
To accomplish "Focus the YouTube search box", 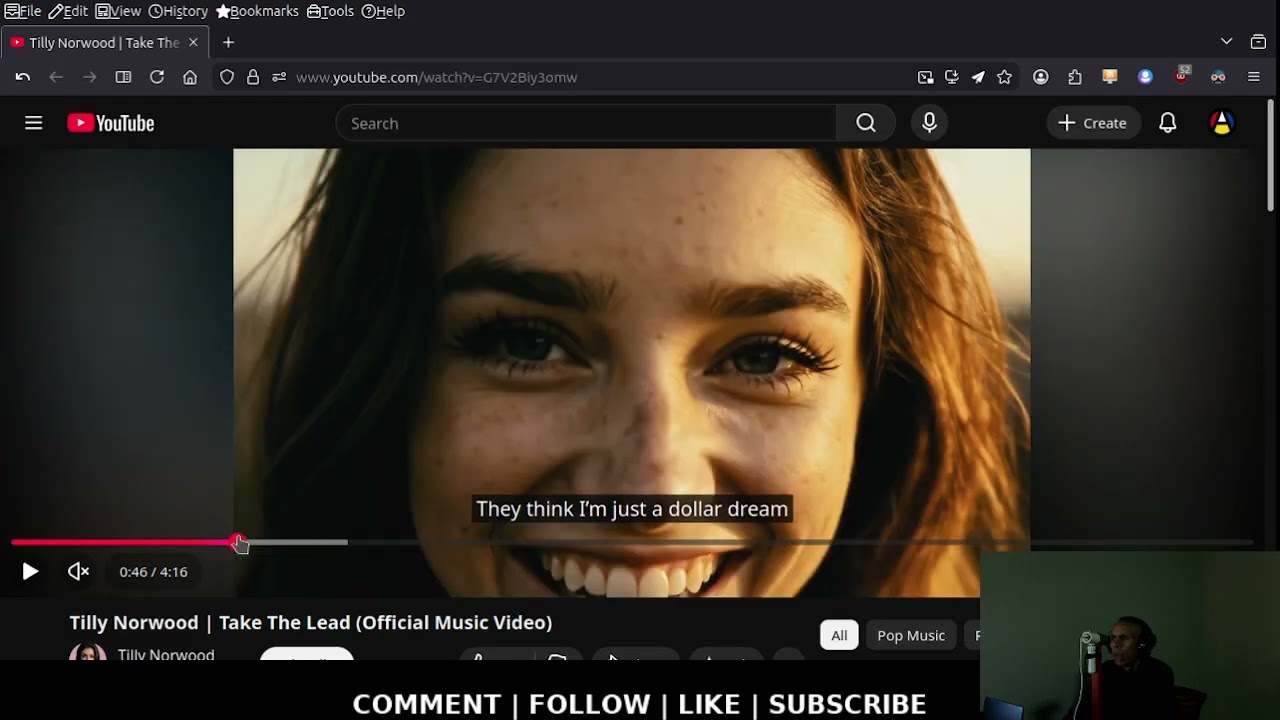I will pyautogui.click(x=586, y=123).
